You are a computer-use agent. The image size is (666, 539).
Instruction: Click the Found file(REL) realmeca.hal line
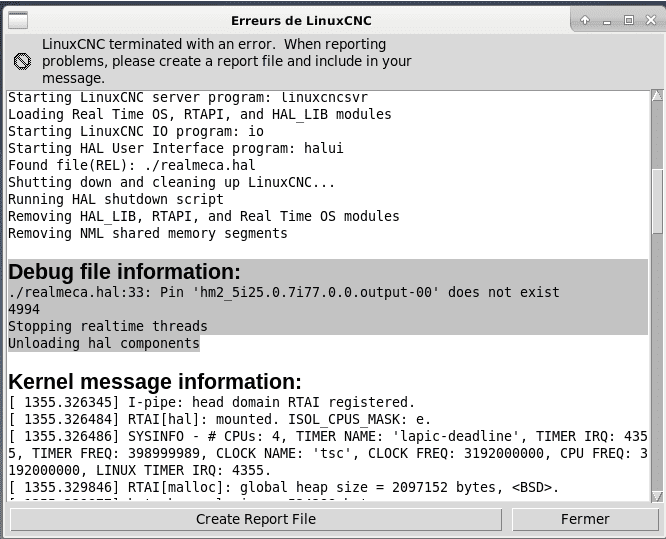(x=132, y=165)
